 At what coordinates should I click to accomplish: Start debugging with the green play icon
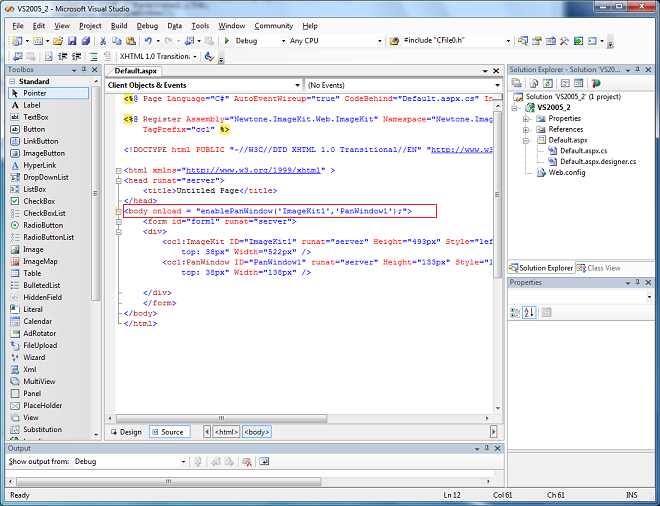[226, 41]
